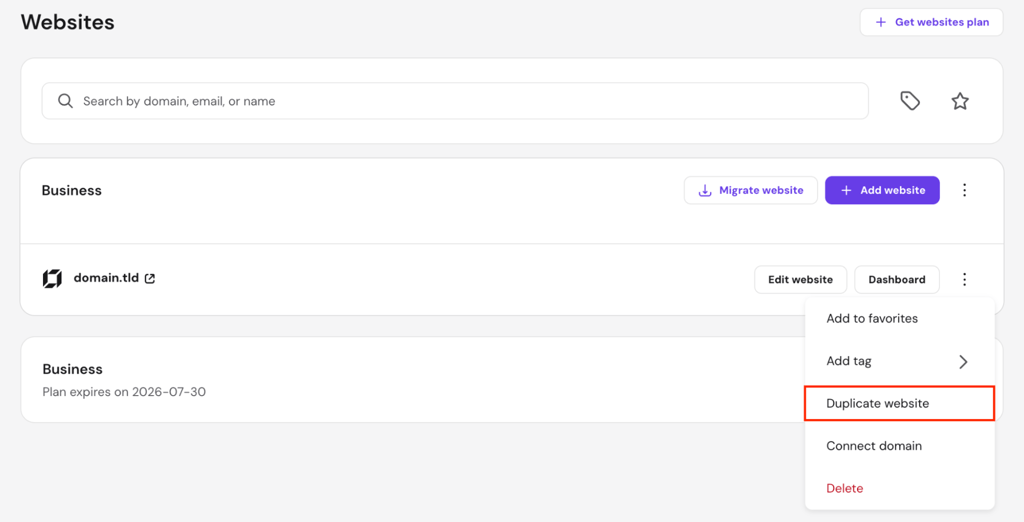Click the domain.tld website logo icon
This screenshot has width=1024, height=522.
pos(52,279)
